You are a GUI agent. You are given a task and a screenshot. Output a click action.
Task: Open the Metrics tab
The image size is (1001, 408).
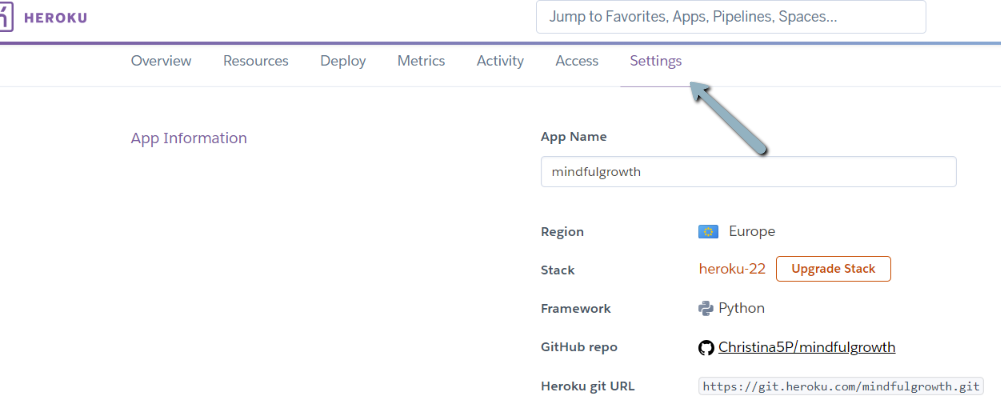421,61
